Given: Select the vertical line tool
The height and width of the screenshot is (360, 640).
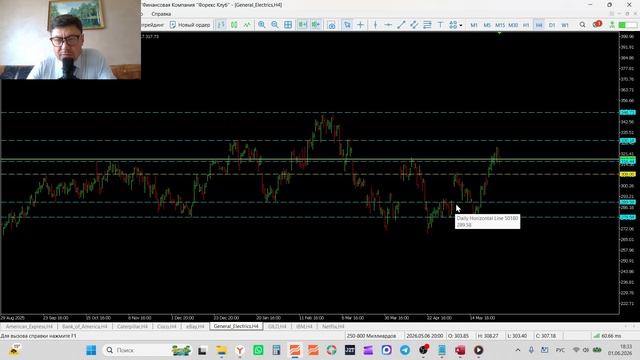Looking at the screenshot, I should (x=375, y=25).
